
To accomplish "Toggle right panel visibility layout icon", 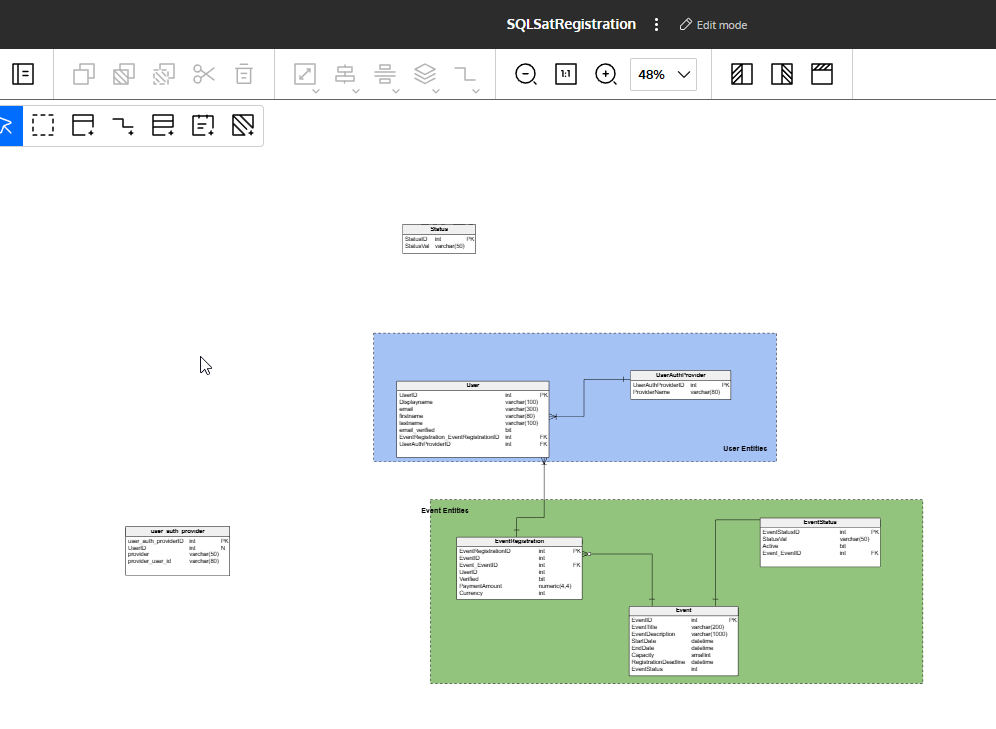I will point(782,74).
